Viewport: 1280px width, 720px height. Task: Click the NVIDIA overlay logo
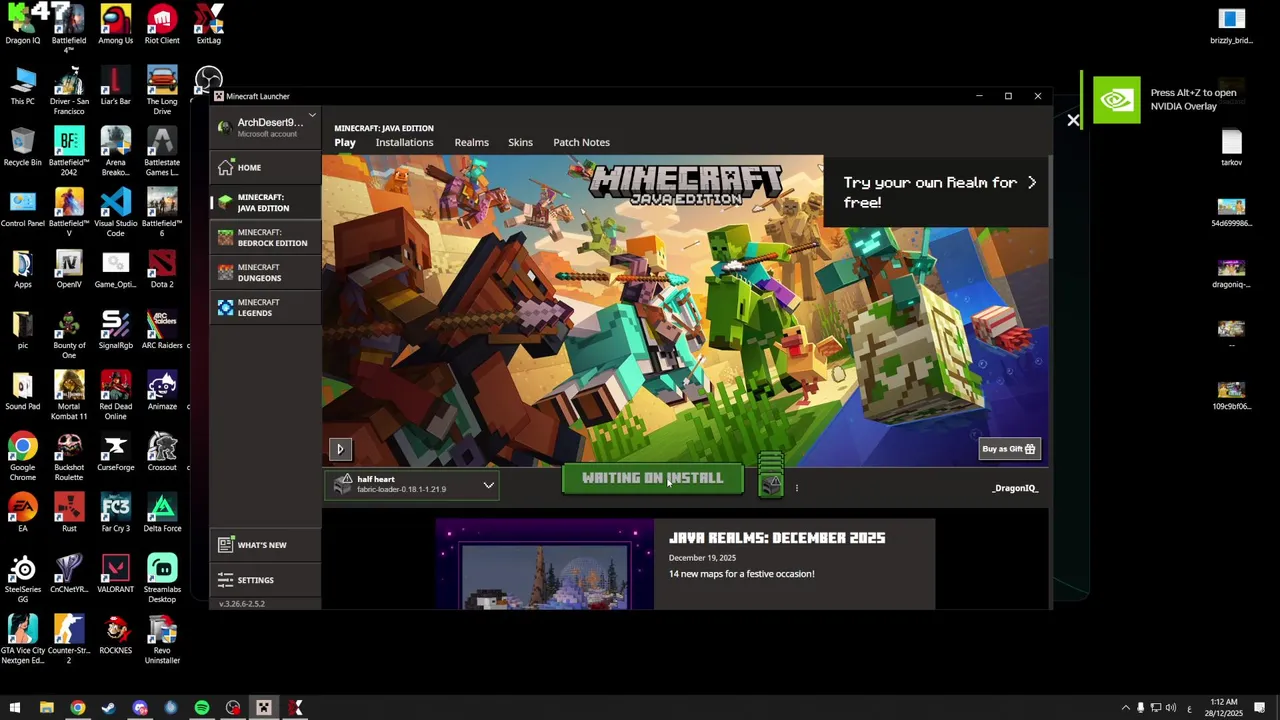(1116, 99)
